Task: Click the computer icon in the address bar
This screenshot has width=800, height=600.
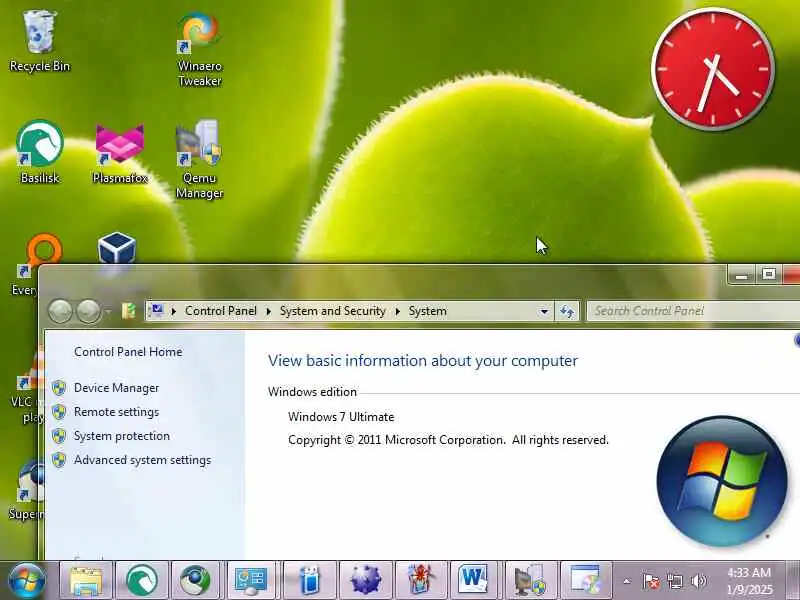Action: tap(157, 311)
